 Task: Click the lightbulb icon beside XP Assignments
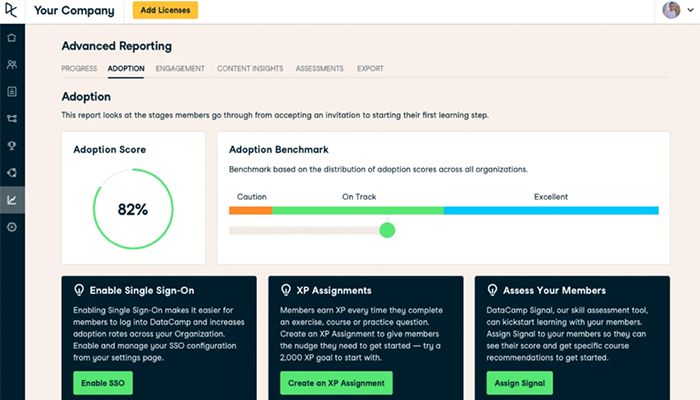[286, 290]
